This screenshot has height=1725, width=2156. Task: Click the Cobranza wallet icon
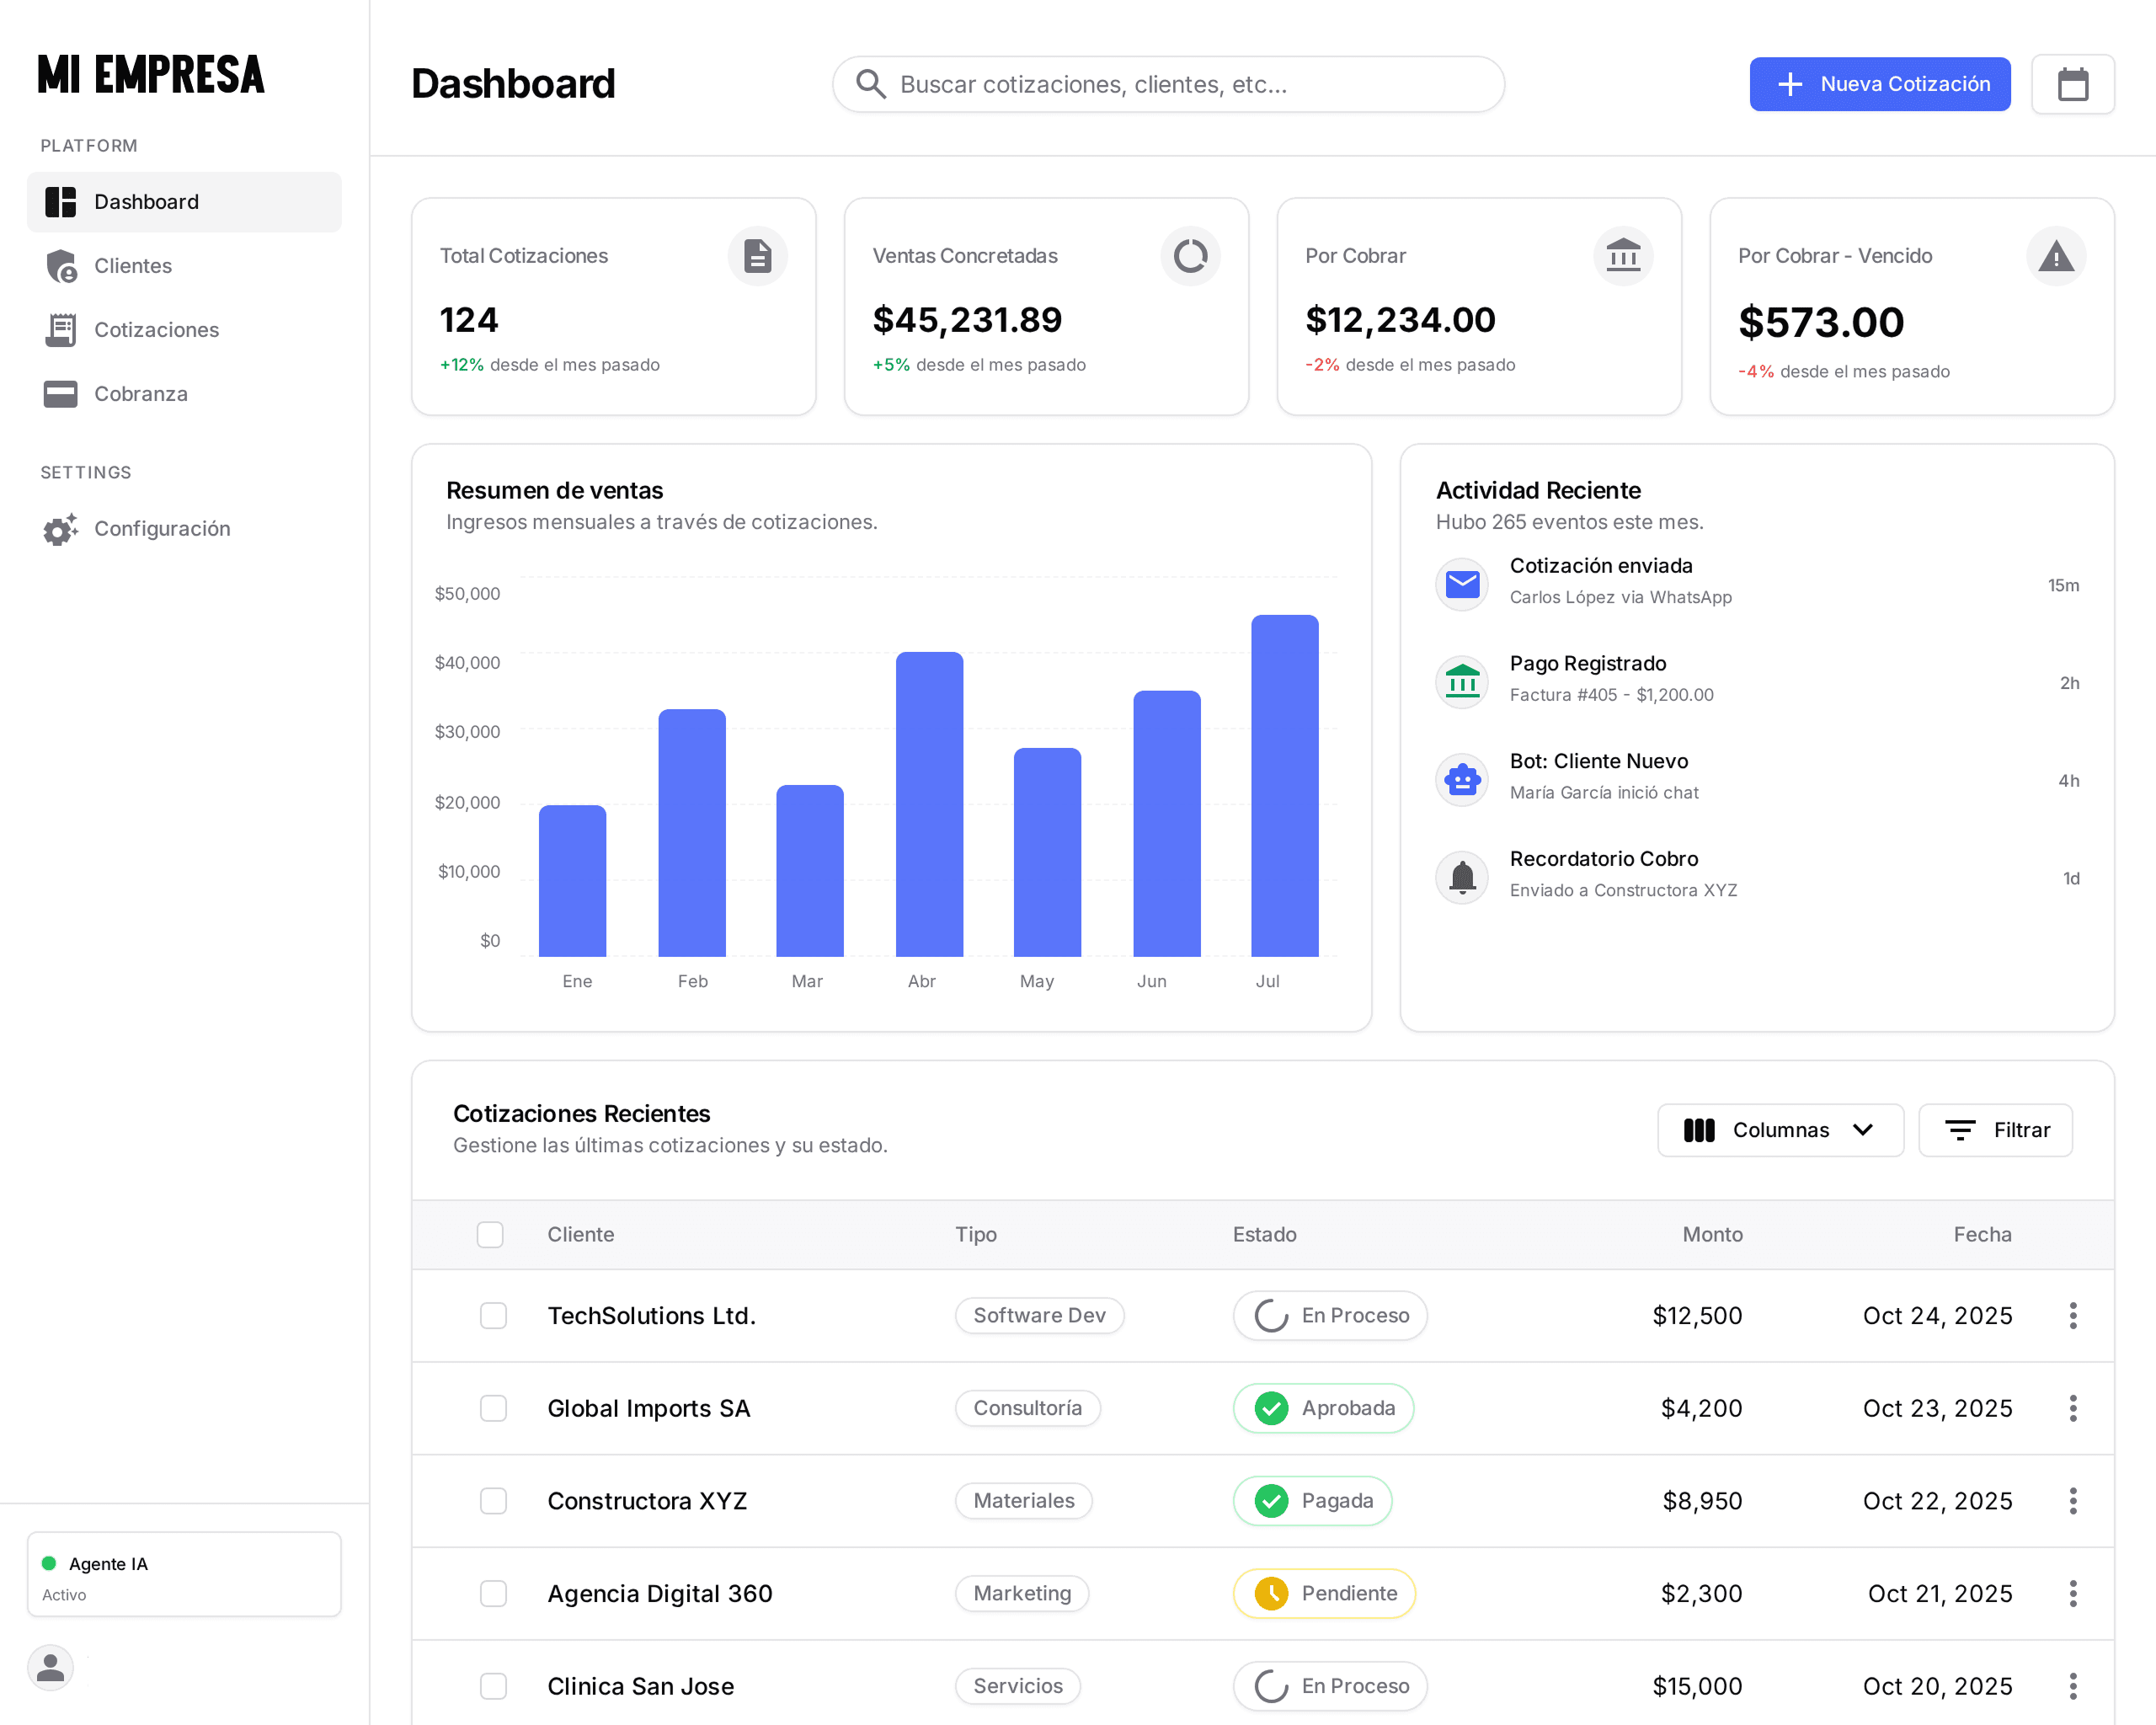click(60, 393)
